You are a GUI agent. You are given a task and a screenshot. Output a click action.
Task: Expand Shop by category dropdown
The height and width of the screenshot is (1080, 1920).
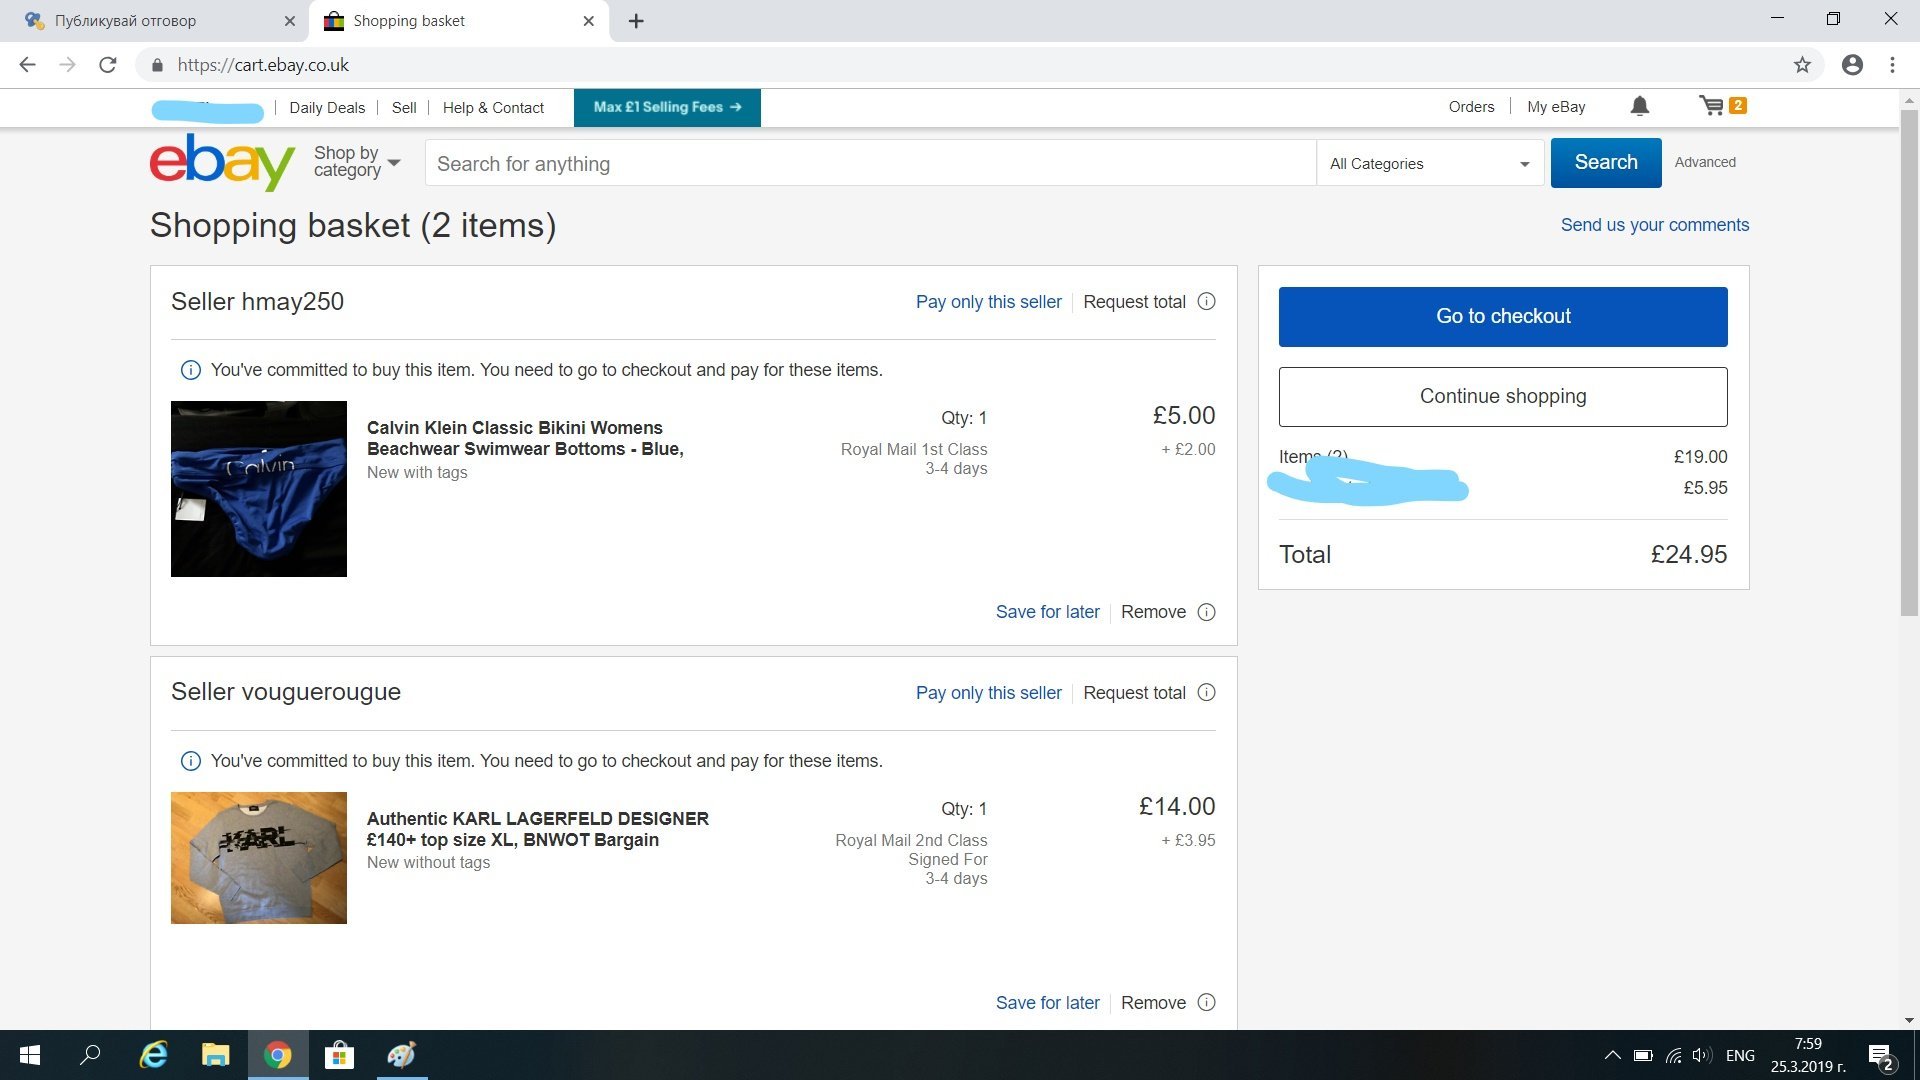point(356,162)
